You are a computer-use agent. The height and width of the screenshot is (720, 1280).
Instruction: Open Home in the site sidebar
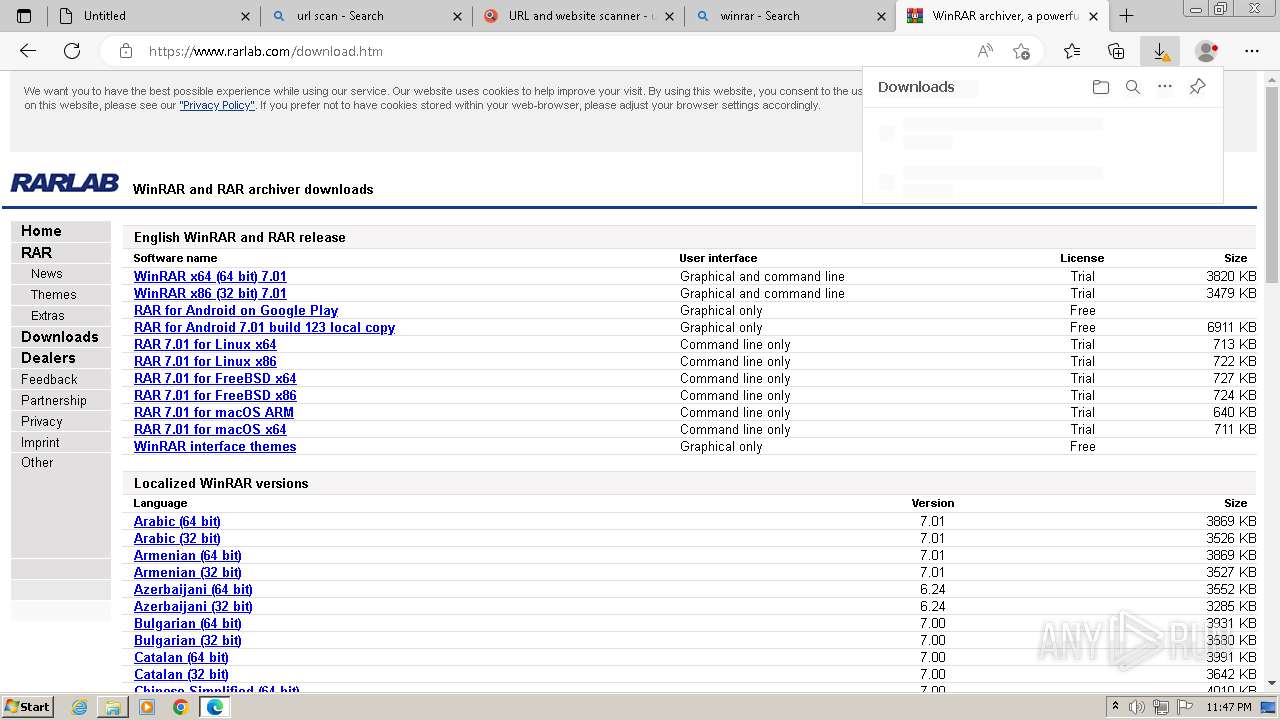coord(41,231)
